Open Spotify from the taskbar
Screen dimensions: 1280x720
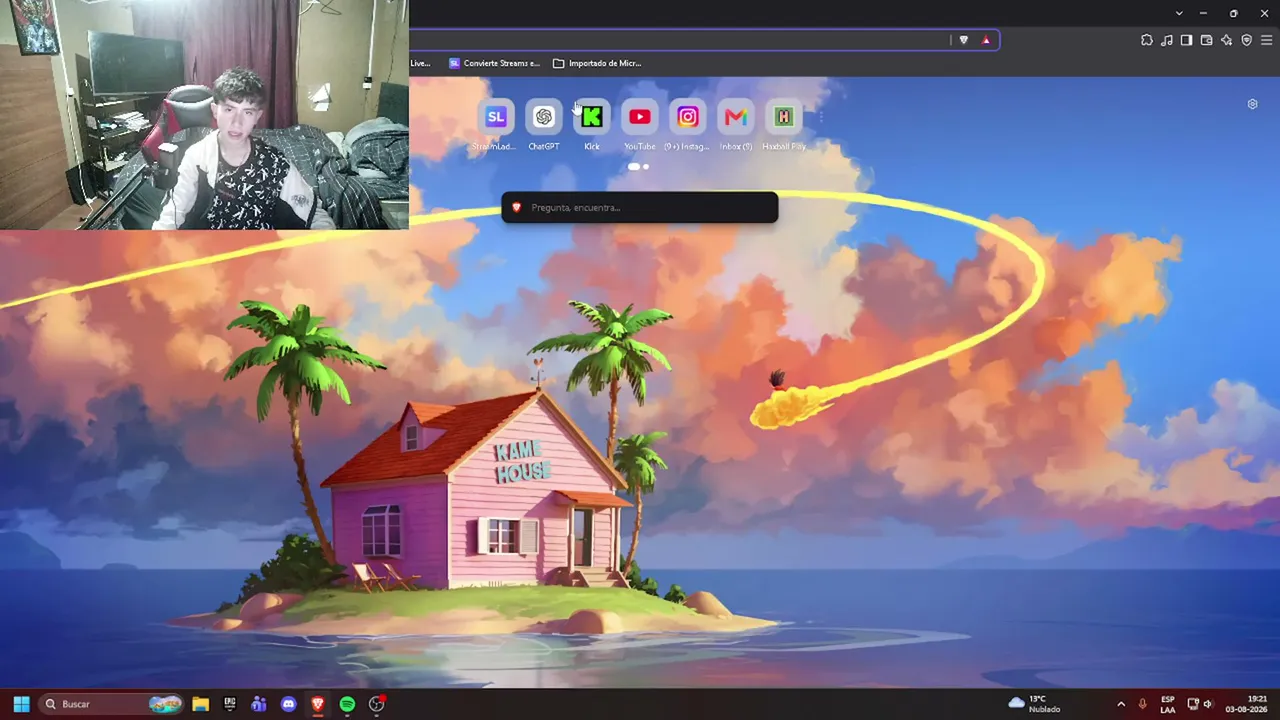[x=347, y=704]
